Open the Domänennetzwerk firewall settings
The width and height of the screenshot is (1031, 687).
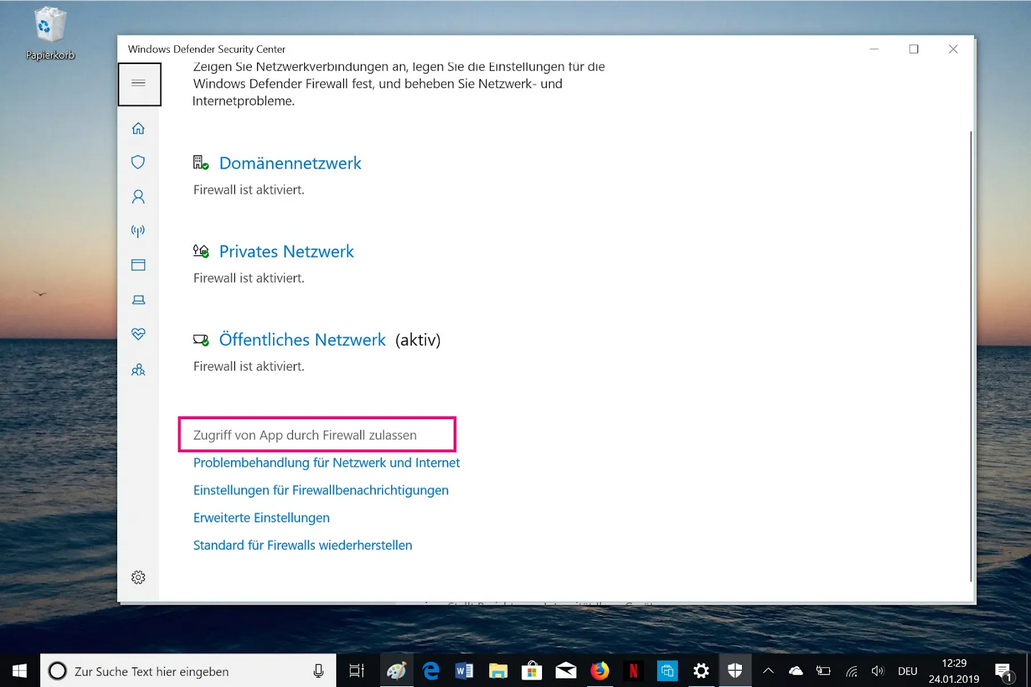[x=289, y=163]
